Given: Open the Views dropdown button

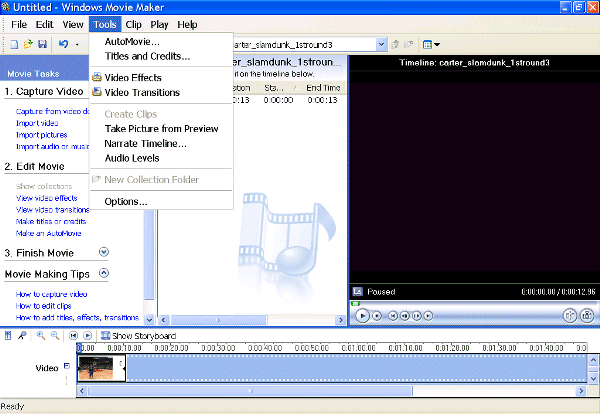Looking at the screenshot, I should (431, 45).
